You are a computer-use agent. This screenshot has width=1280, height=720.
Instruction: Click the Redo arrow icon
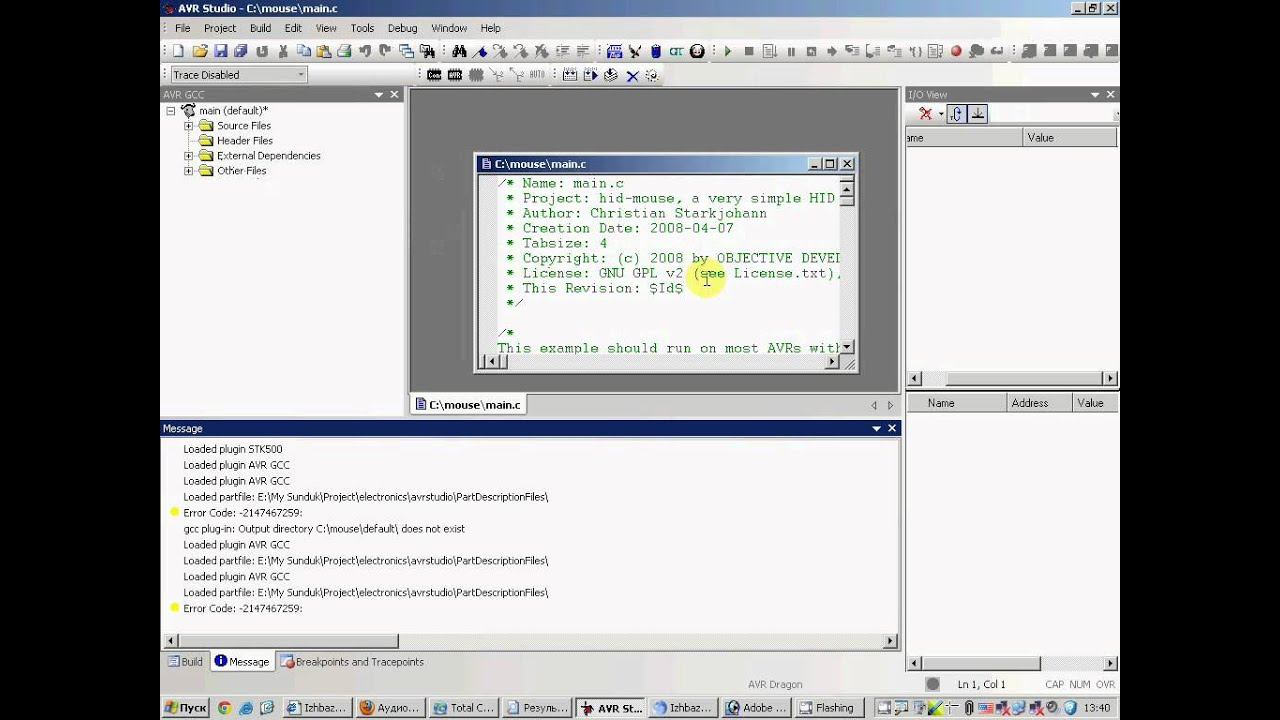(385, 51)
